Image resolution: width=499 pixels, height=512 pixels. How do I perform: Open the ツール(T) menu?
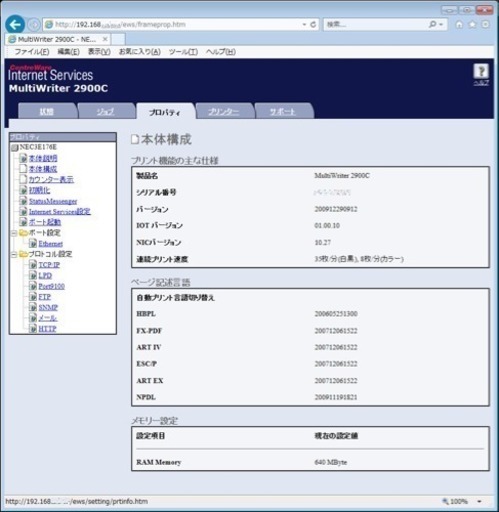coord(183,52)
